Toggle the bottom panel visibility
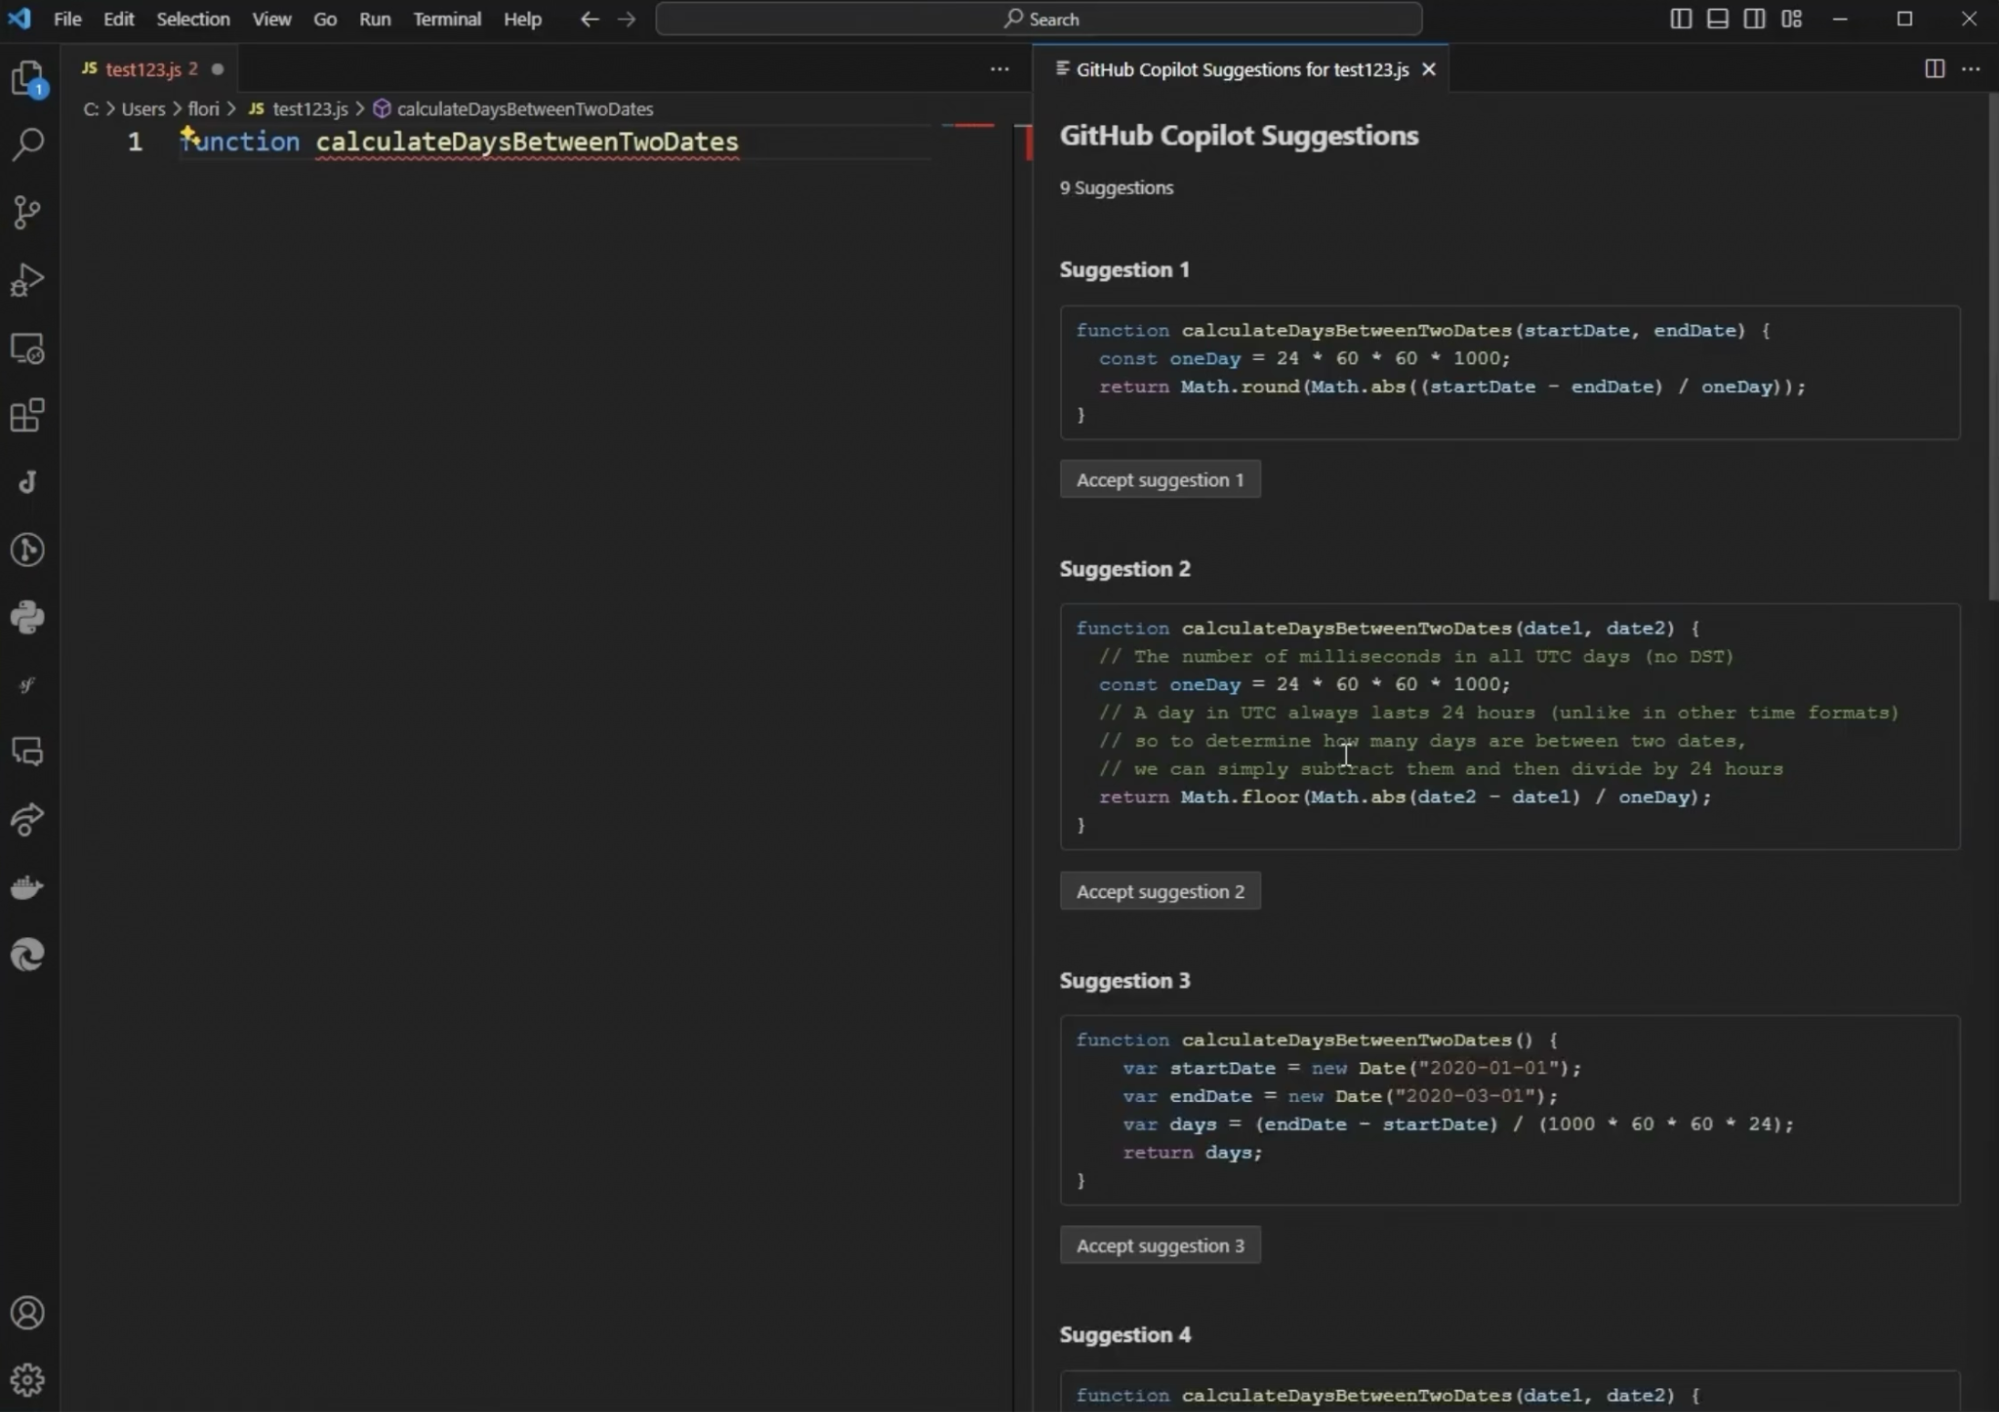The height and width of the screenshot is (1413, 1999). click(x=1717, y=18)
